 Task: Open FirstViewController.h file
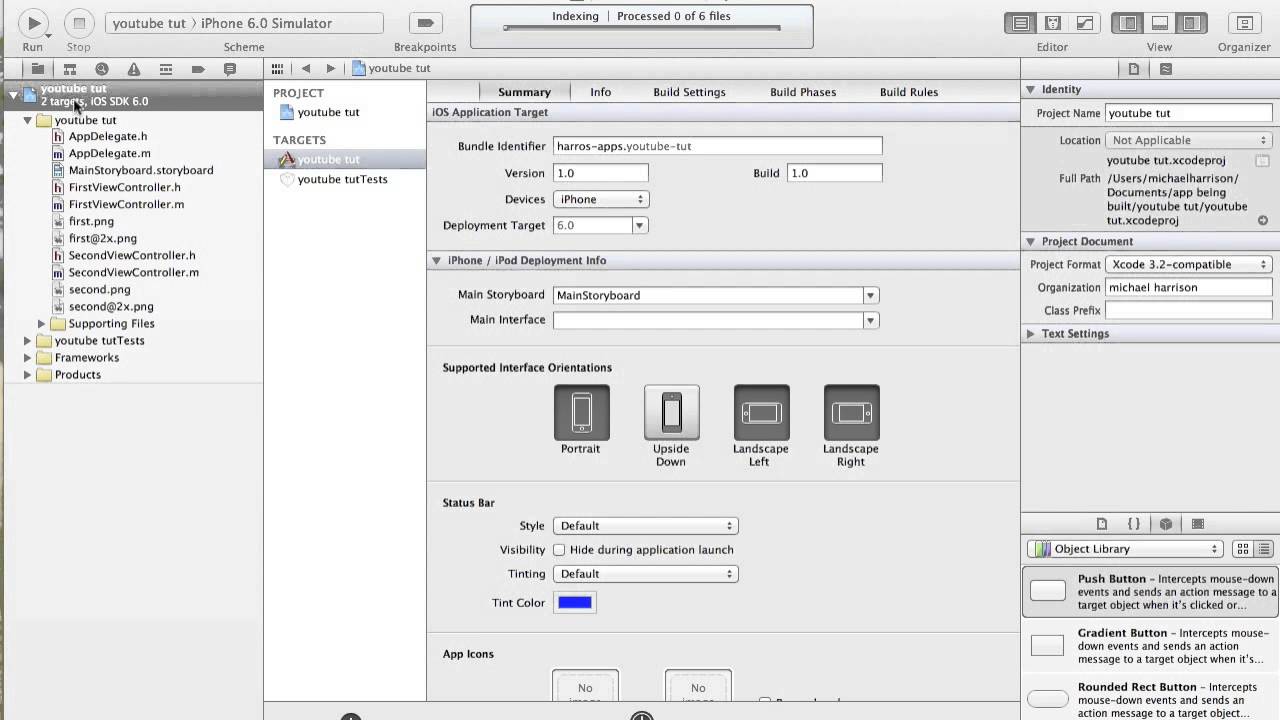(124, 188)
